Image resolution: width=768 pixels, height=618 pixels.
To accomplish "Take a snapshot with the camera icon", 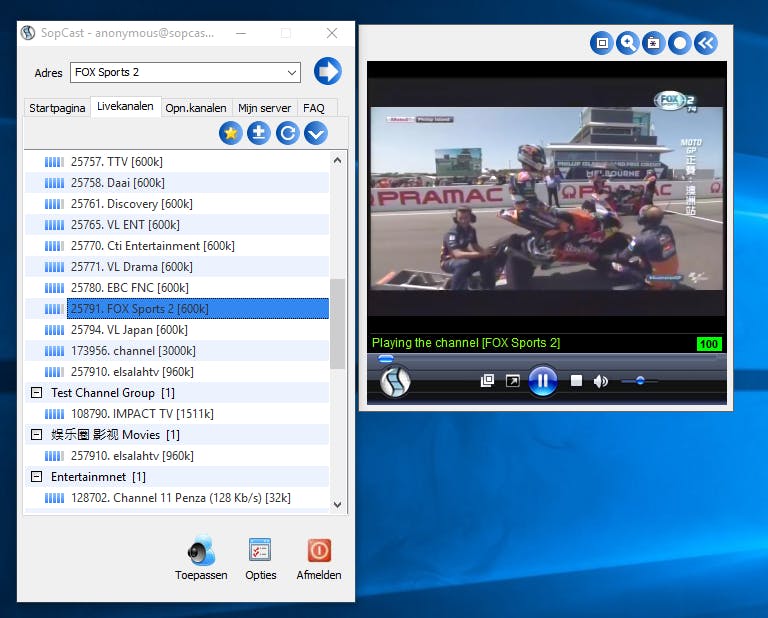I will [653, 43].
